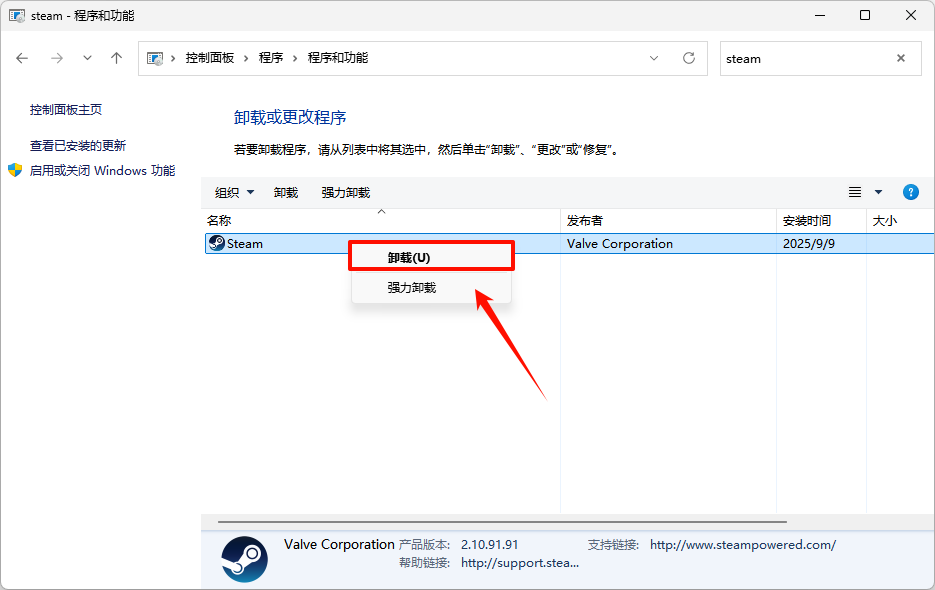The height and width of the screenshot is (590, 935).
Task: Click the window icon in title bar
Action: click(x=17, y=16)
